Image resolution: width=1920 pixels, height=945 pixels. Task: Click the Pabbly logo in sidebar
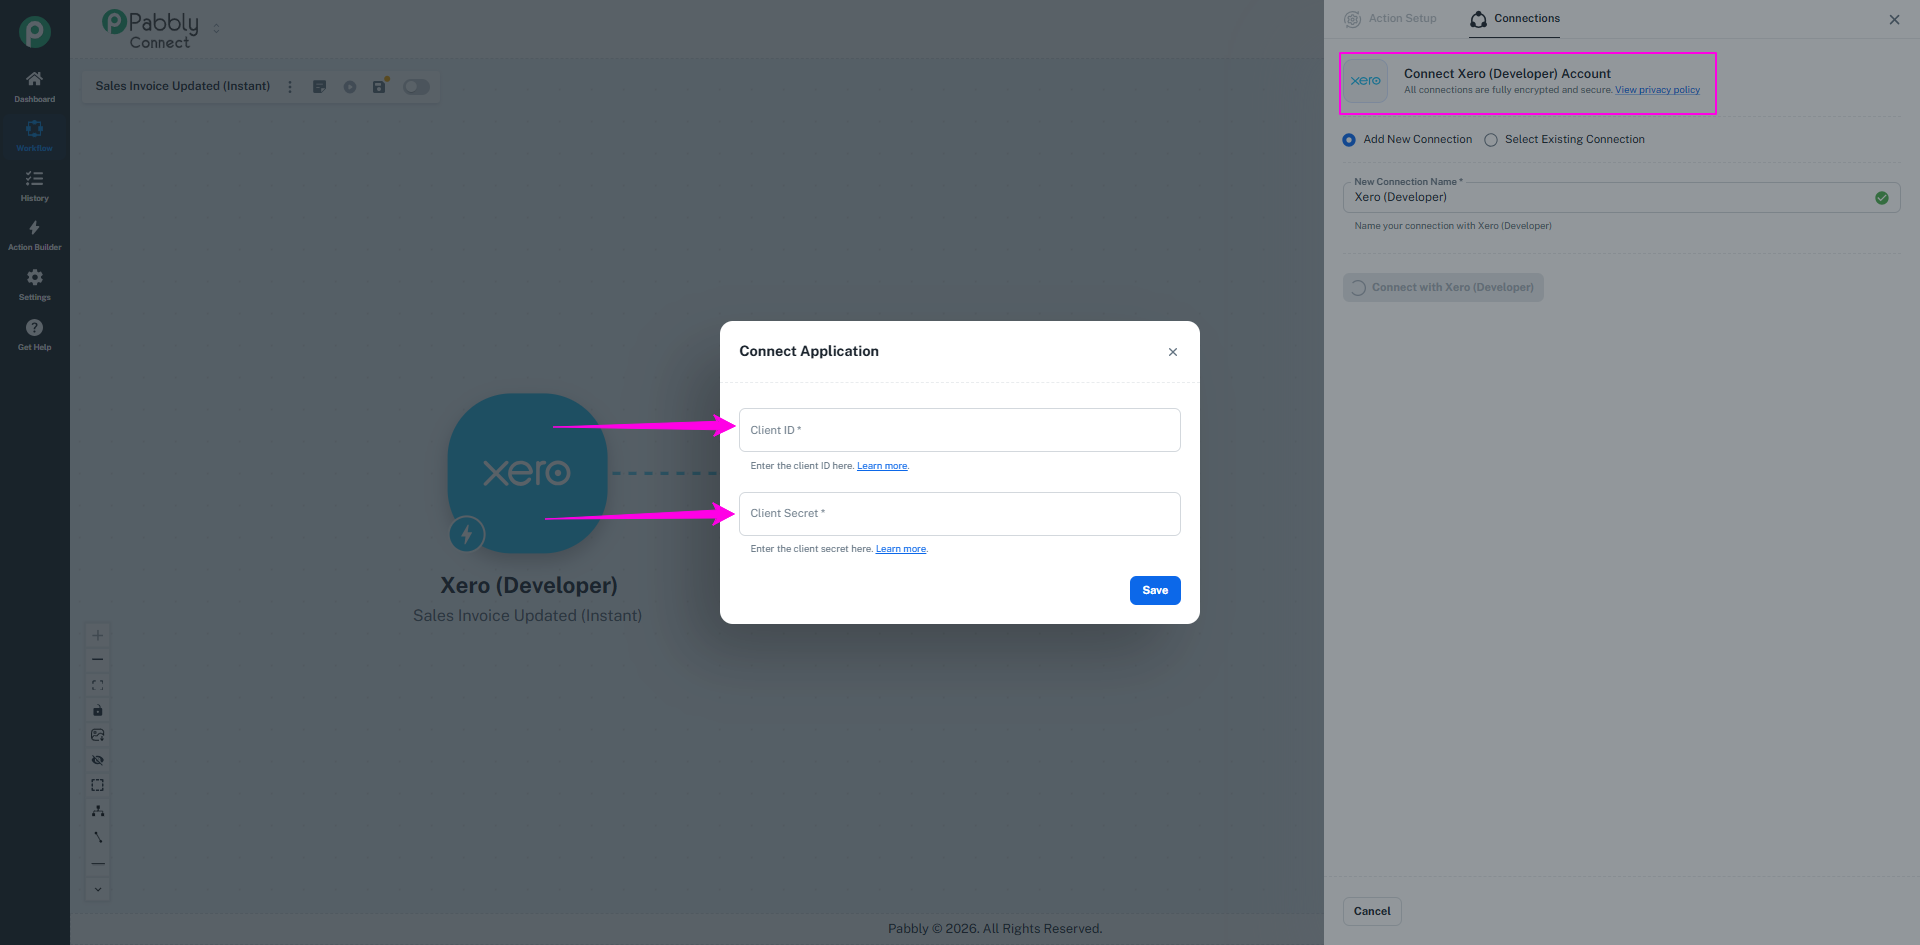pyautogui.click(x=35, y=32)
